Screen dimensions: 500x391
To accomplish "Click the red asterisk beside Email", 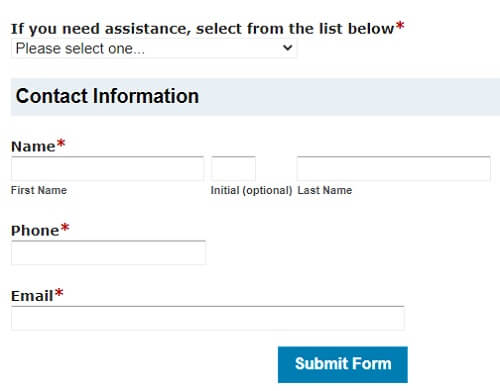I will 59,293.
